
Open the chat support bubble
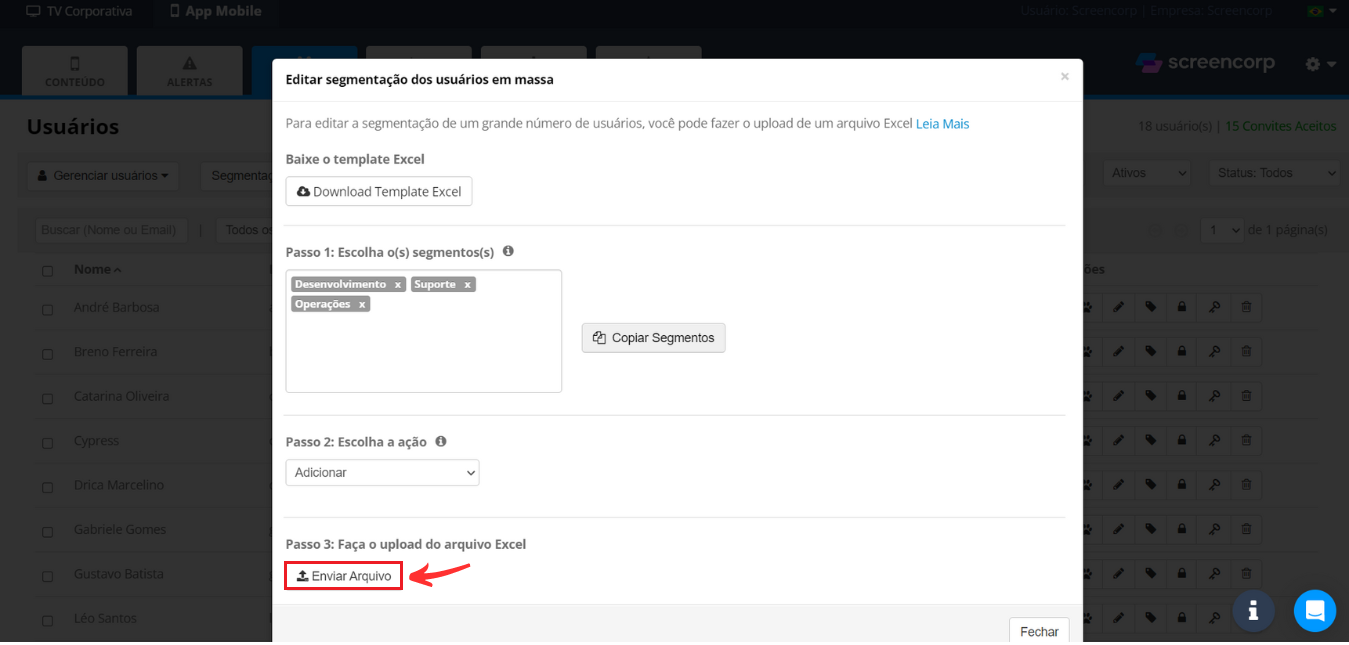[x=1314, y=610]
